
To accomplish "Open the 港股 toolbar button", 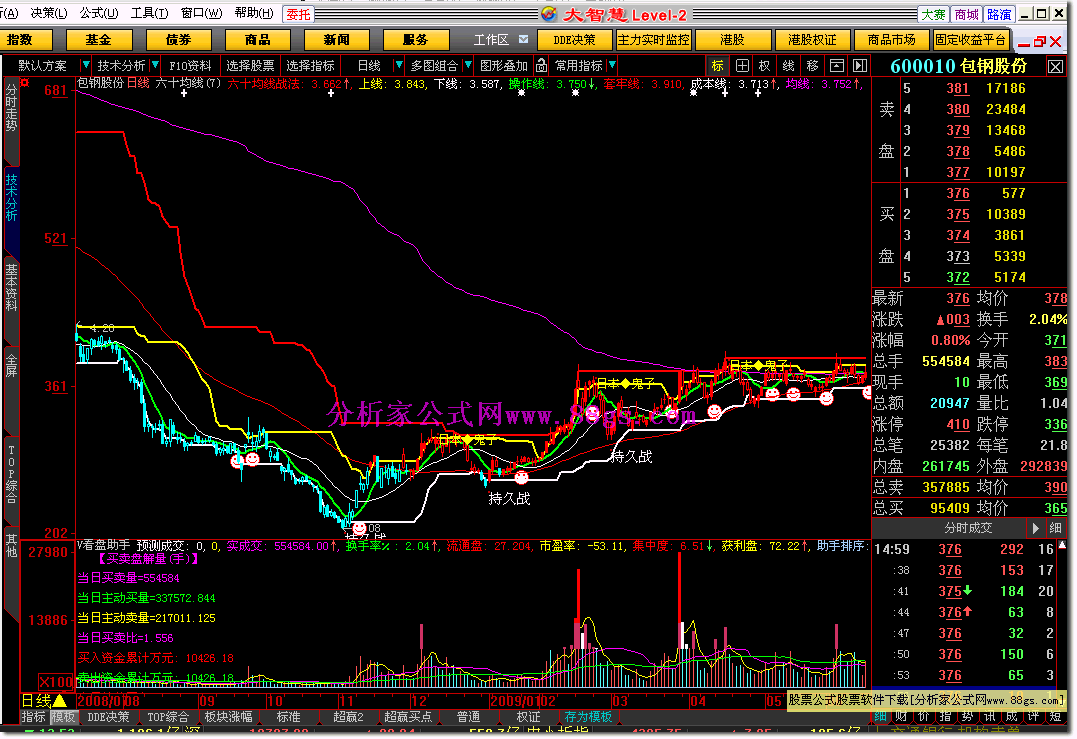I will [732, 40].
